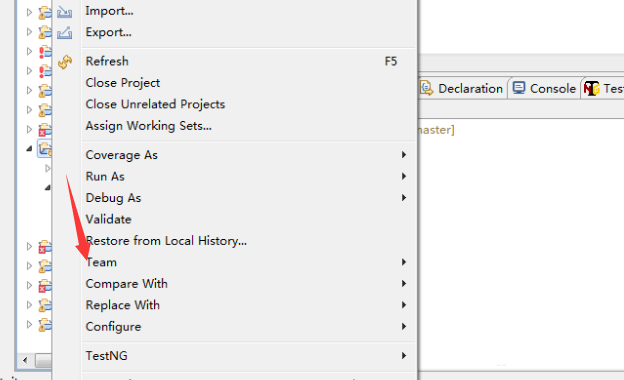Switch to the Declaration tab
This screenshot has height=380, width=624.
(462, 88)
